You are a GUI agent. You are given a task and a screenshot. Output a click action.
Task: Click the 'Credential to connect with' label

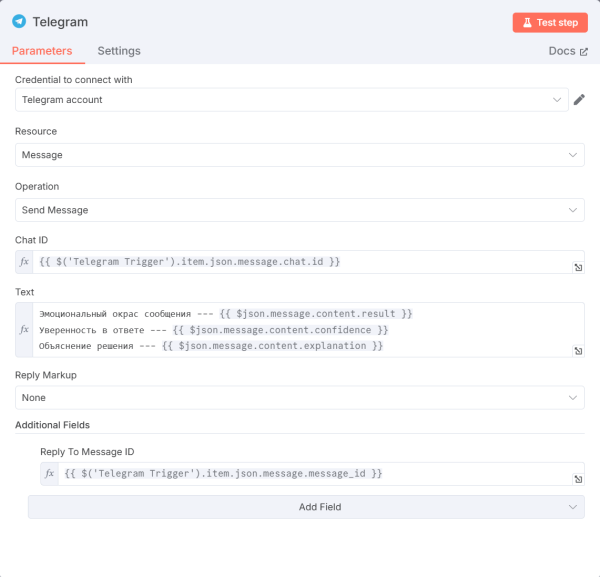(73, 80)
